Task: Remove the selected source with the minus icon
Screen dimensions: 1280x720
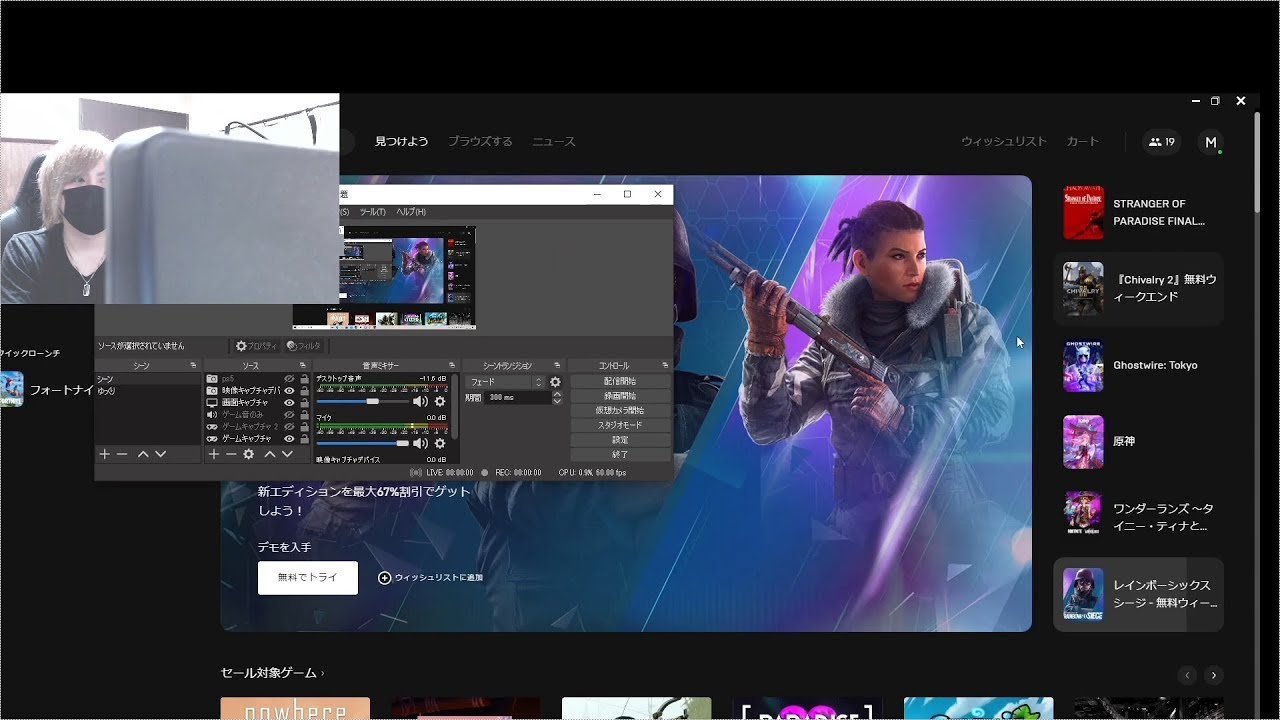Action: point(231,454)
